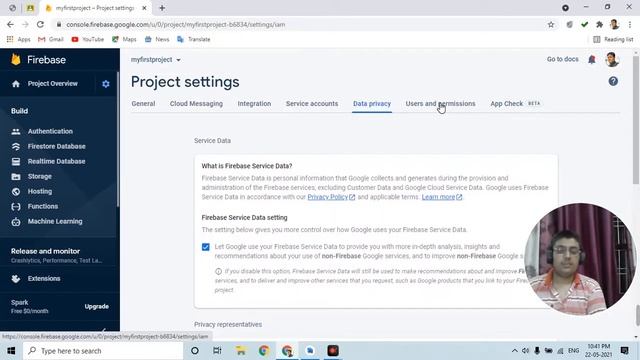Expand the myfirstproject project dropdown
This screenshot has height=360, width=640.
tap(156, 60)
